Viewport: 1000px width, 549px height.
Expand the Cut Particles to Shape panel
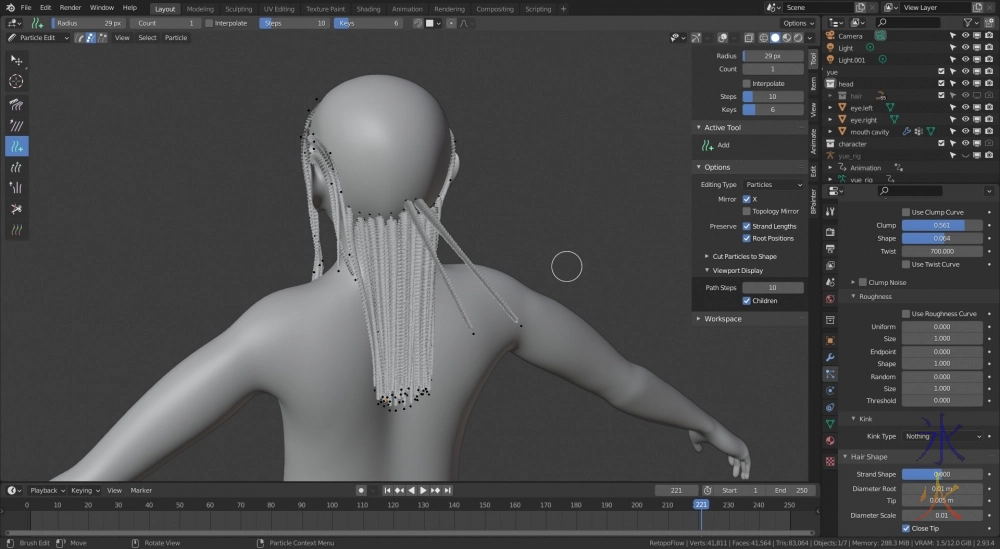[x=744, y=256]
